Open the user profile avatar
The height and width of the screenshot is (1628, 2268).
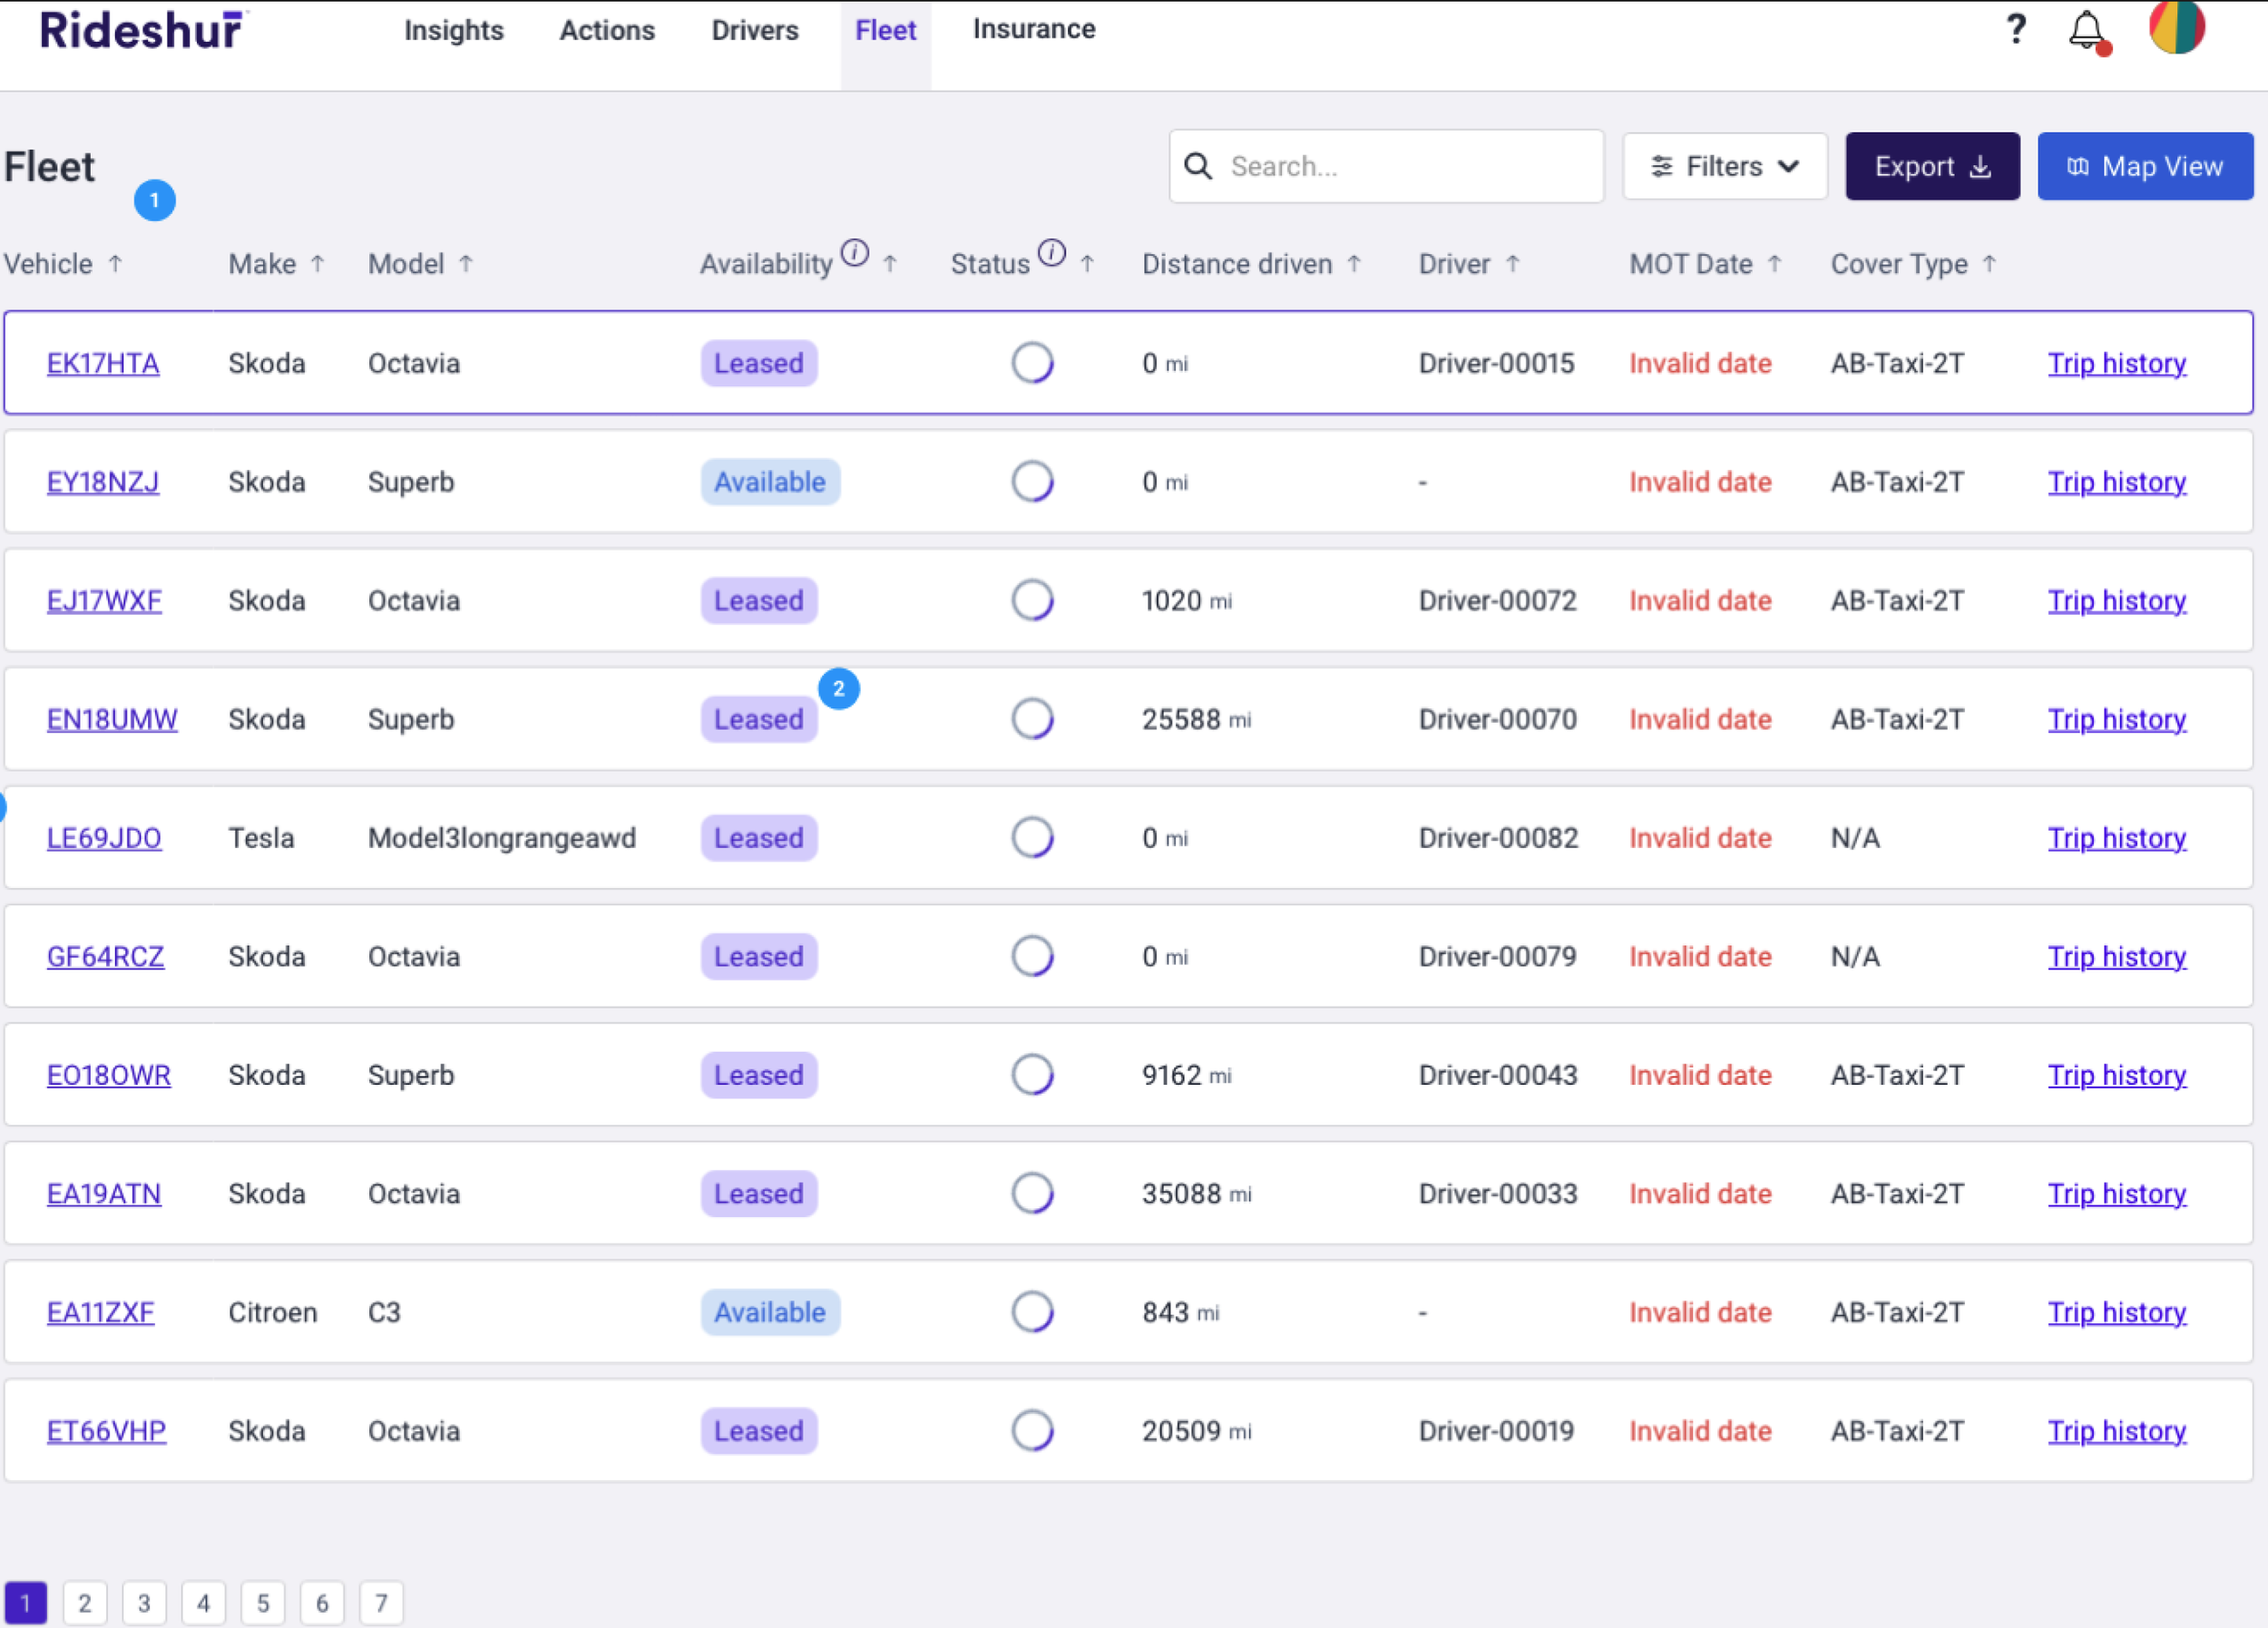(2177, 27)
